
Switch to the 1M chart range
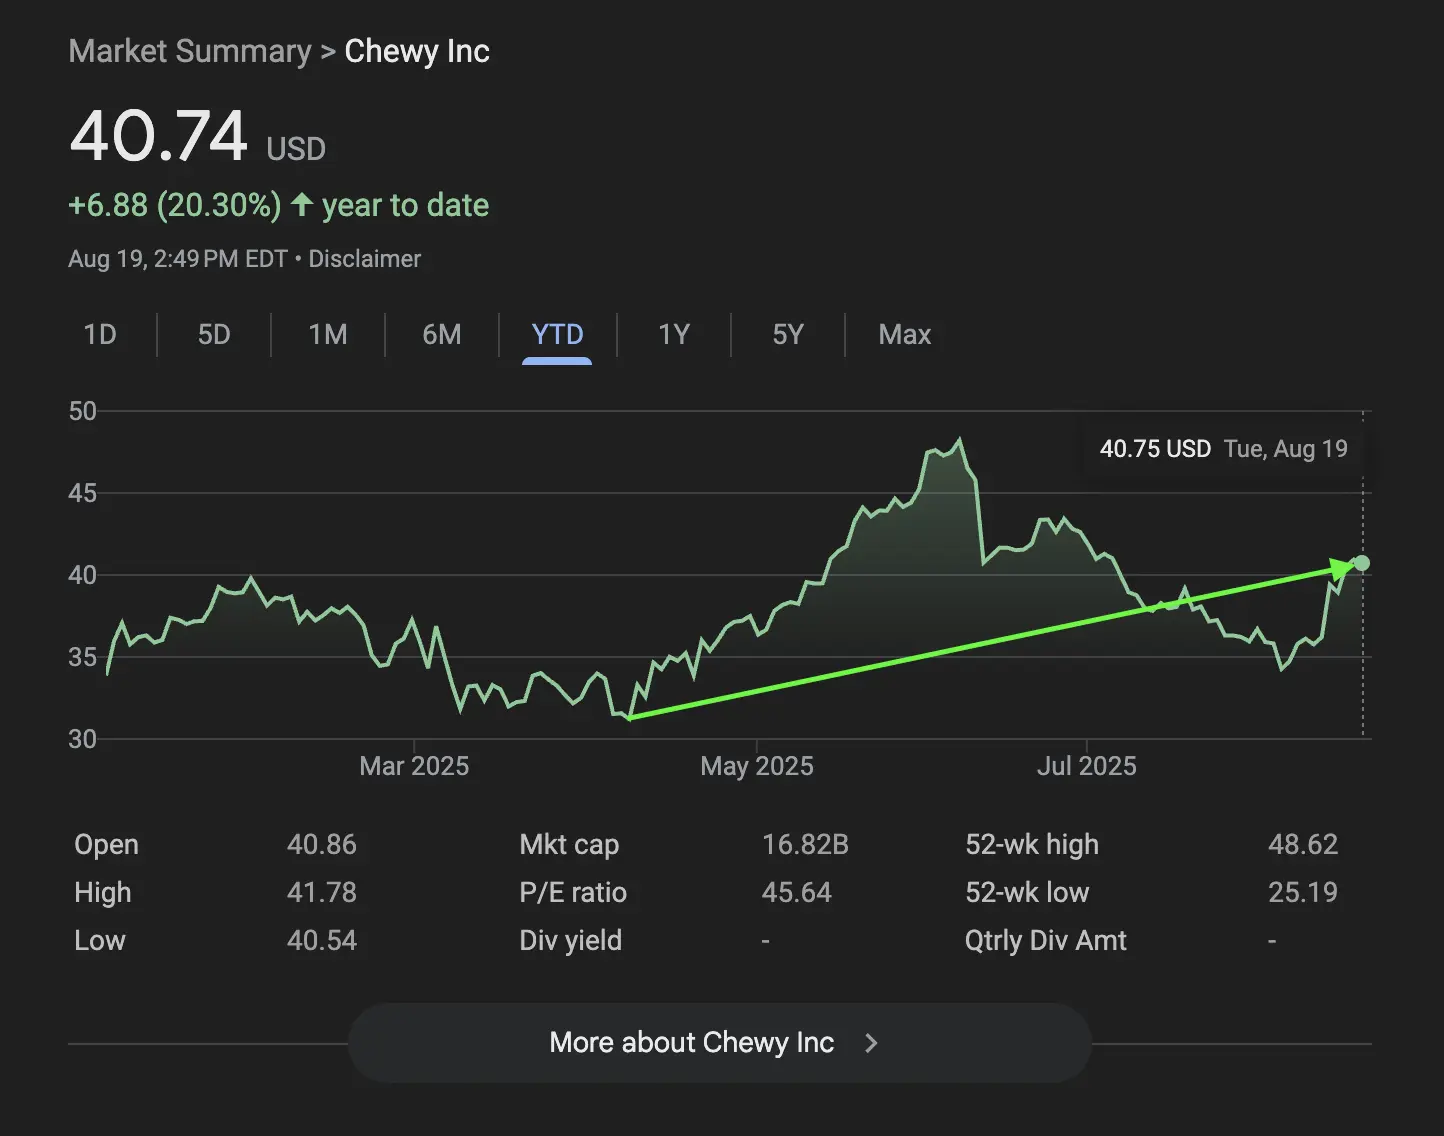(328, 334)
